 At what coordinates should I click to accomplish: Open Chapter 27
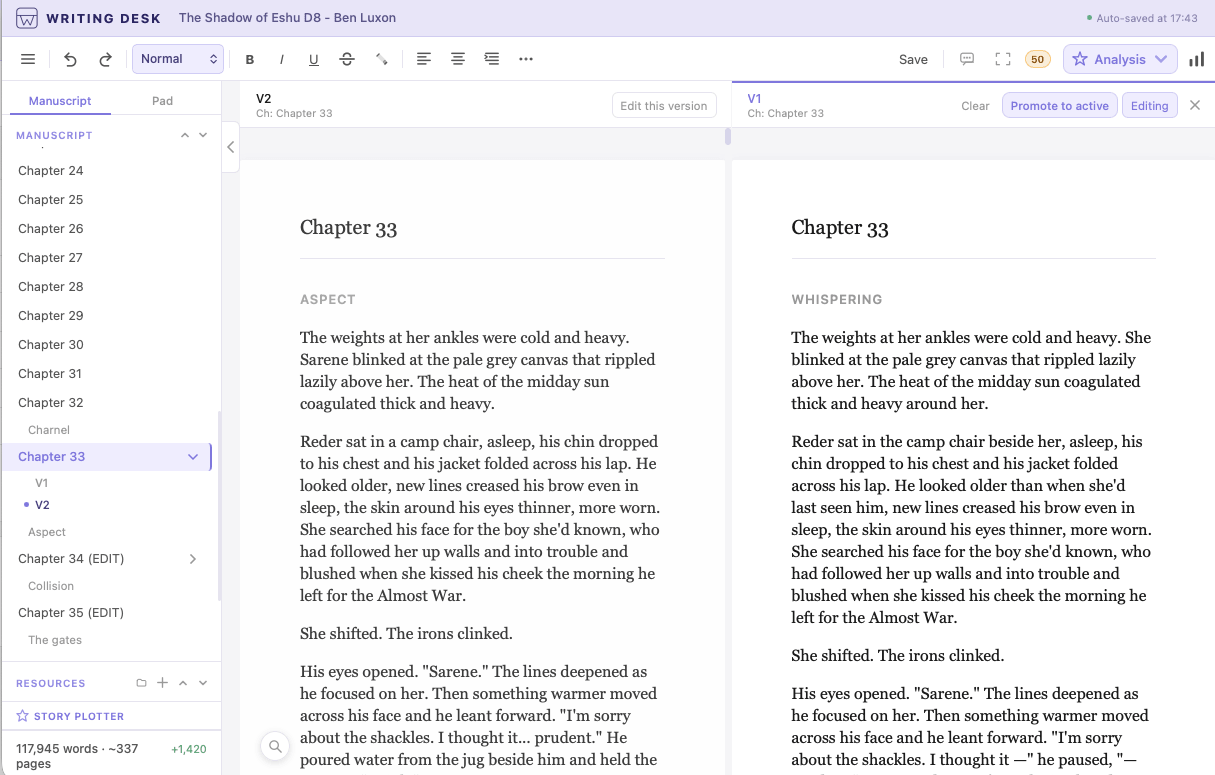pyautogui.click(x=51, y=258)
